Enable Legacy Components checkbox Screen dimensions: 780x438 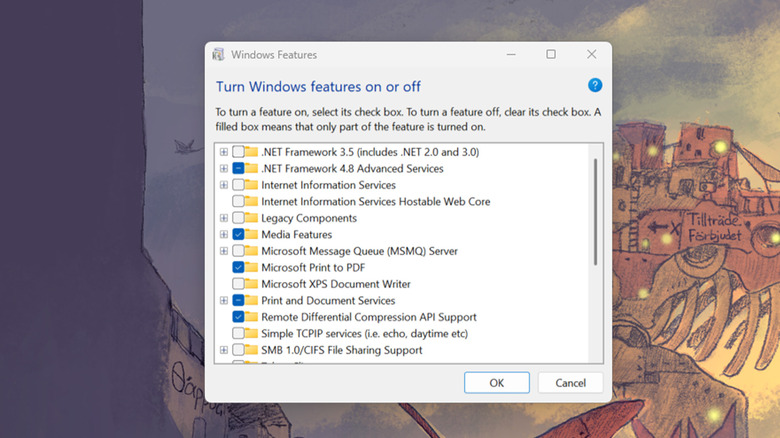click(238, 218)
